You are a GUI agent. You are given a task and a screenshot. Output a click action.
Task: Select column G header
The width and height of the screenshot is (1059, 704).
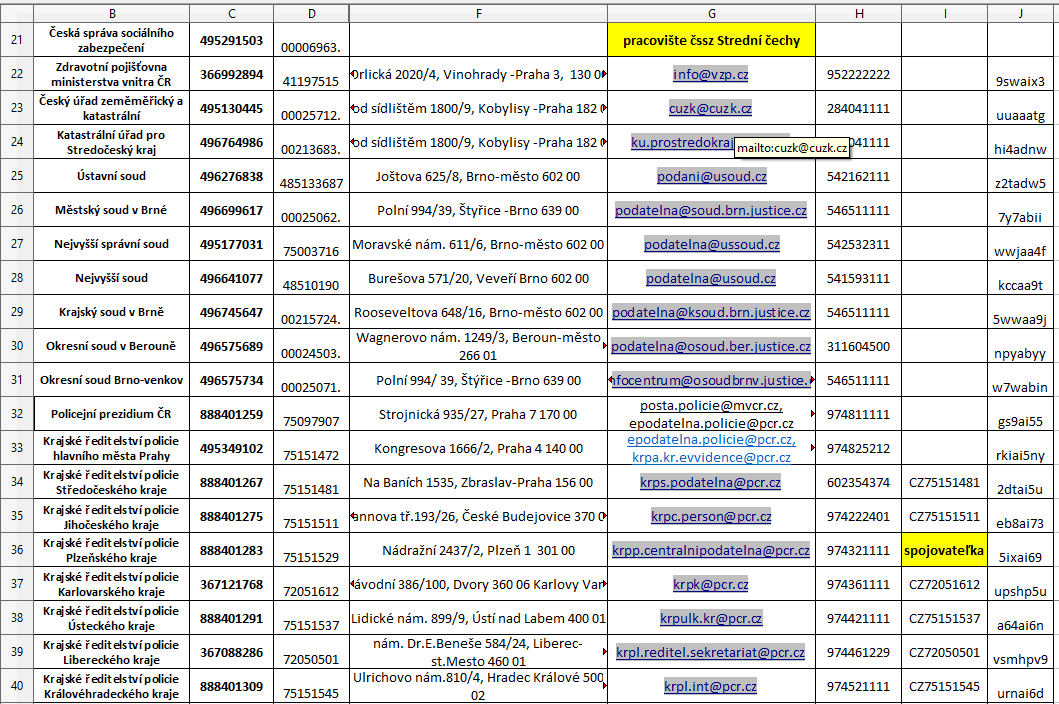click(x=710, y=14)
